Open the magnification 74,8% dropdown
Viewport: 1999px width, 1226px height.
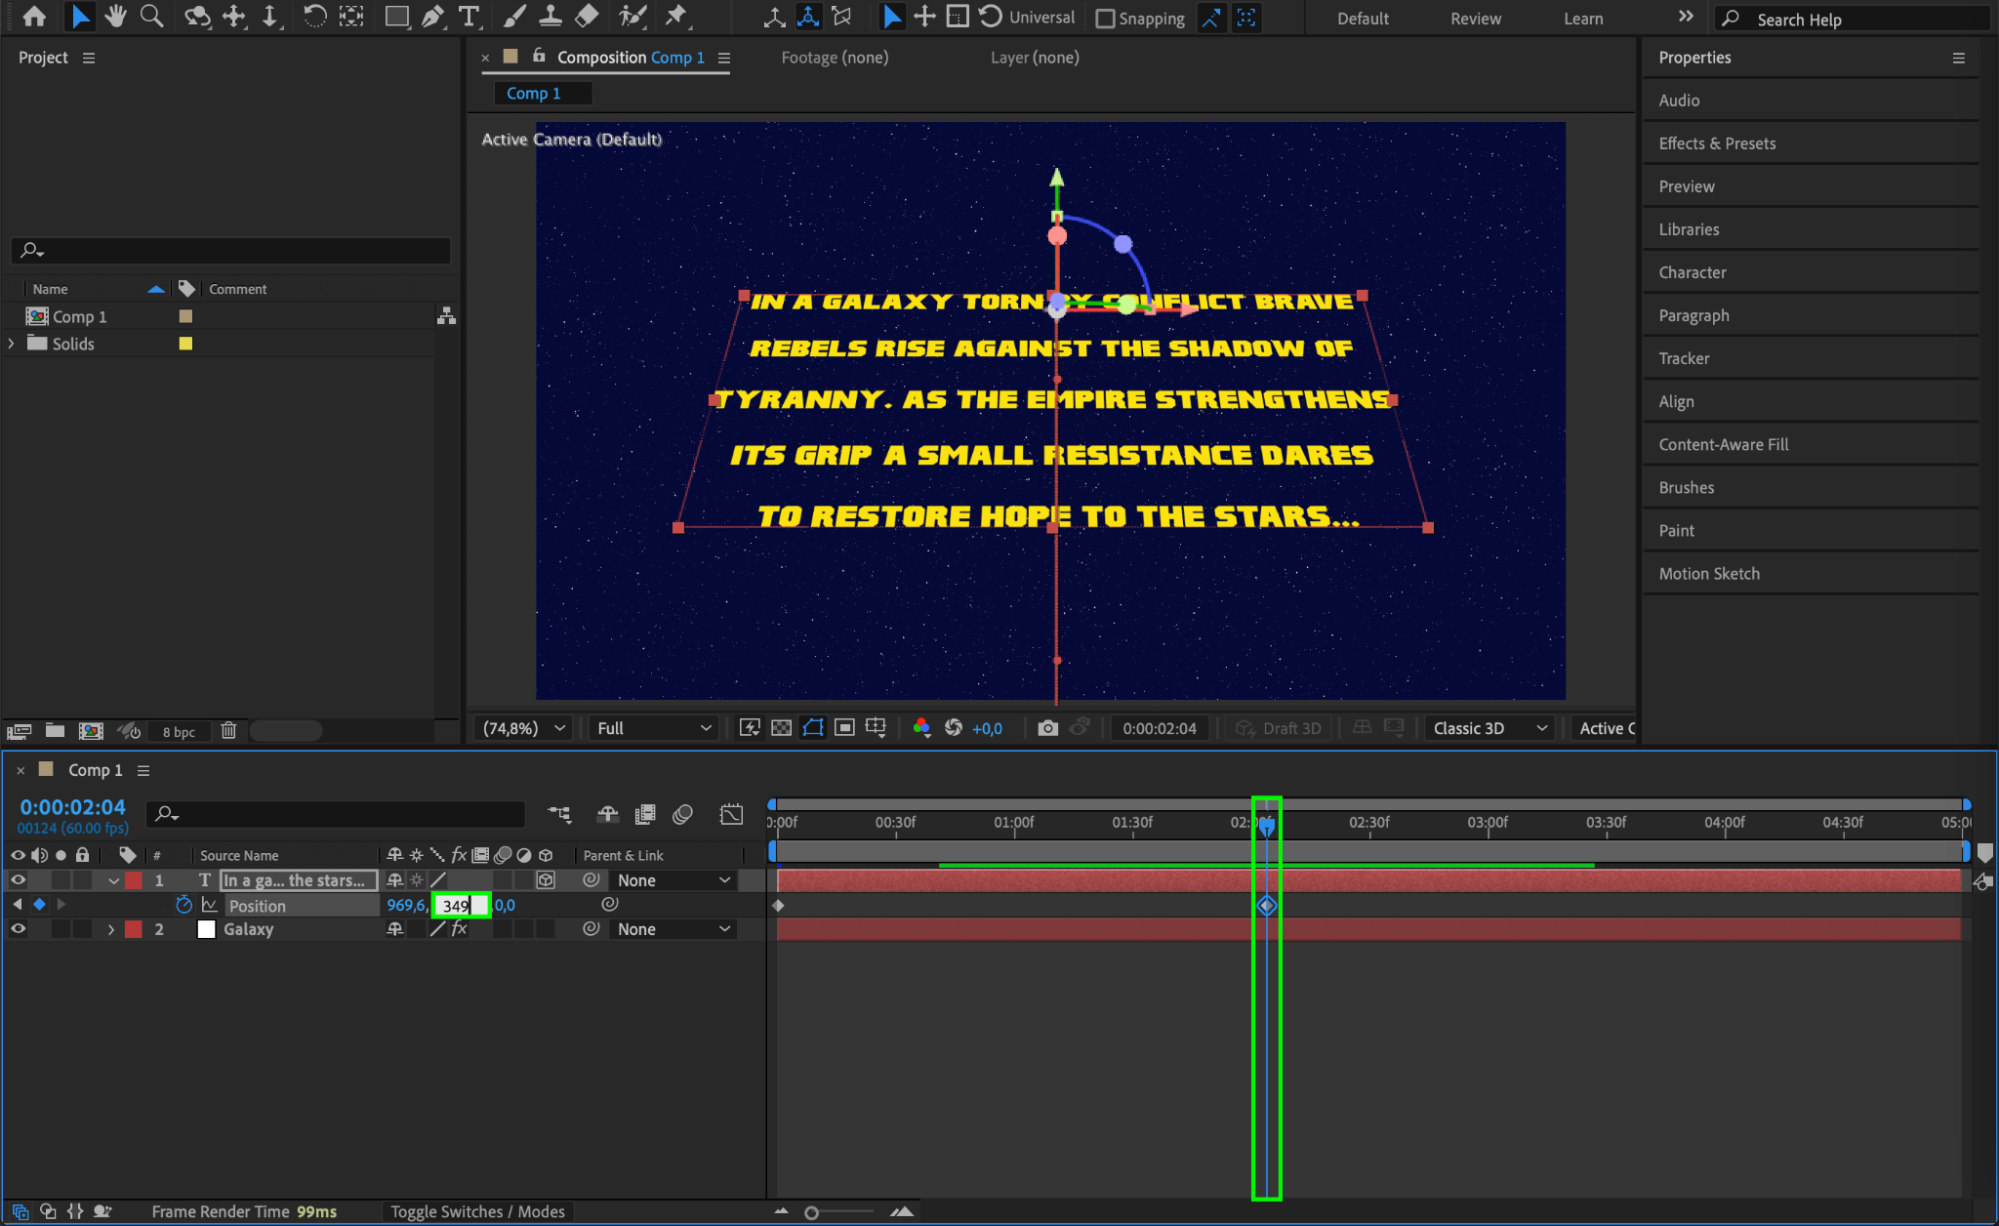523,728
